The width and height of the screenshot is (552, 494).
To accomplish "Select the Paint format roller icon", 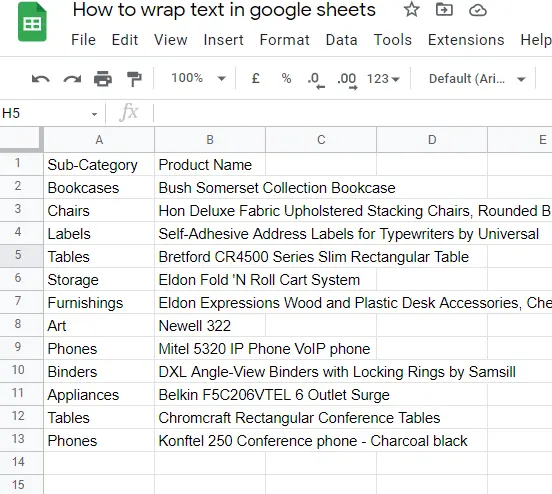I will [134, 79].
